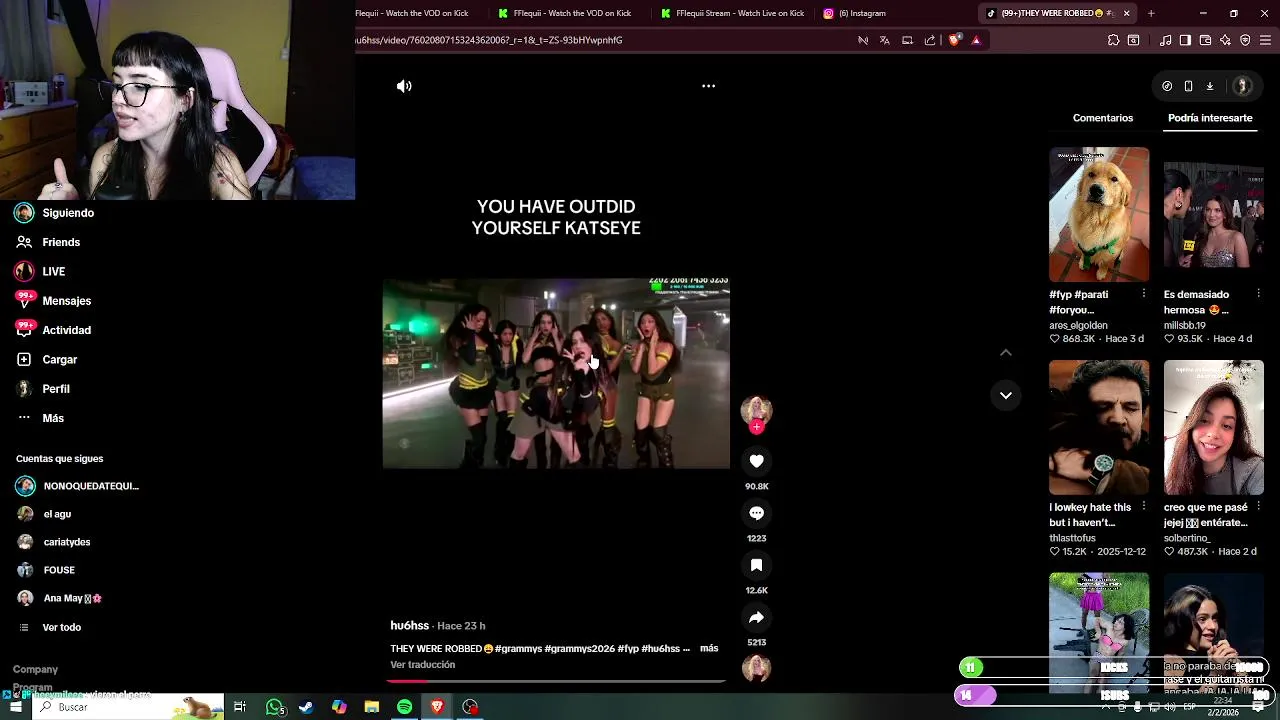Share the video using the arrow icon

tap(756, 617)
